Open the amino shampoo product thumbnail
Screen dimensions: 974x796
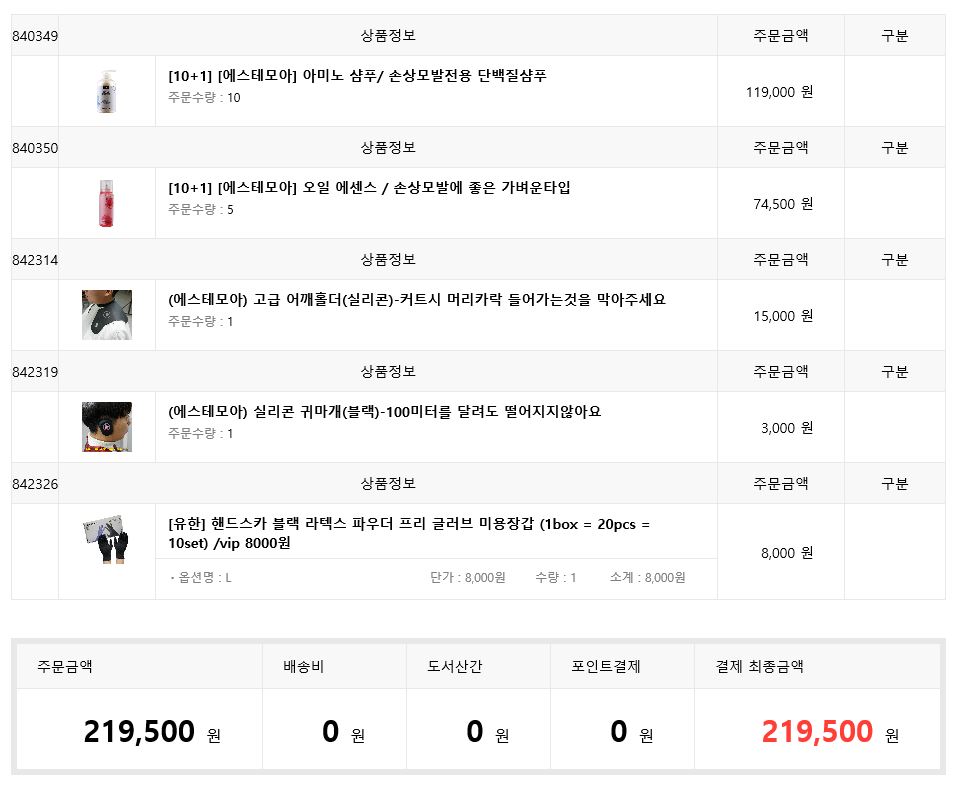pos(107,91)
